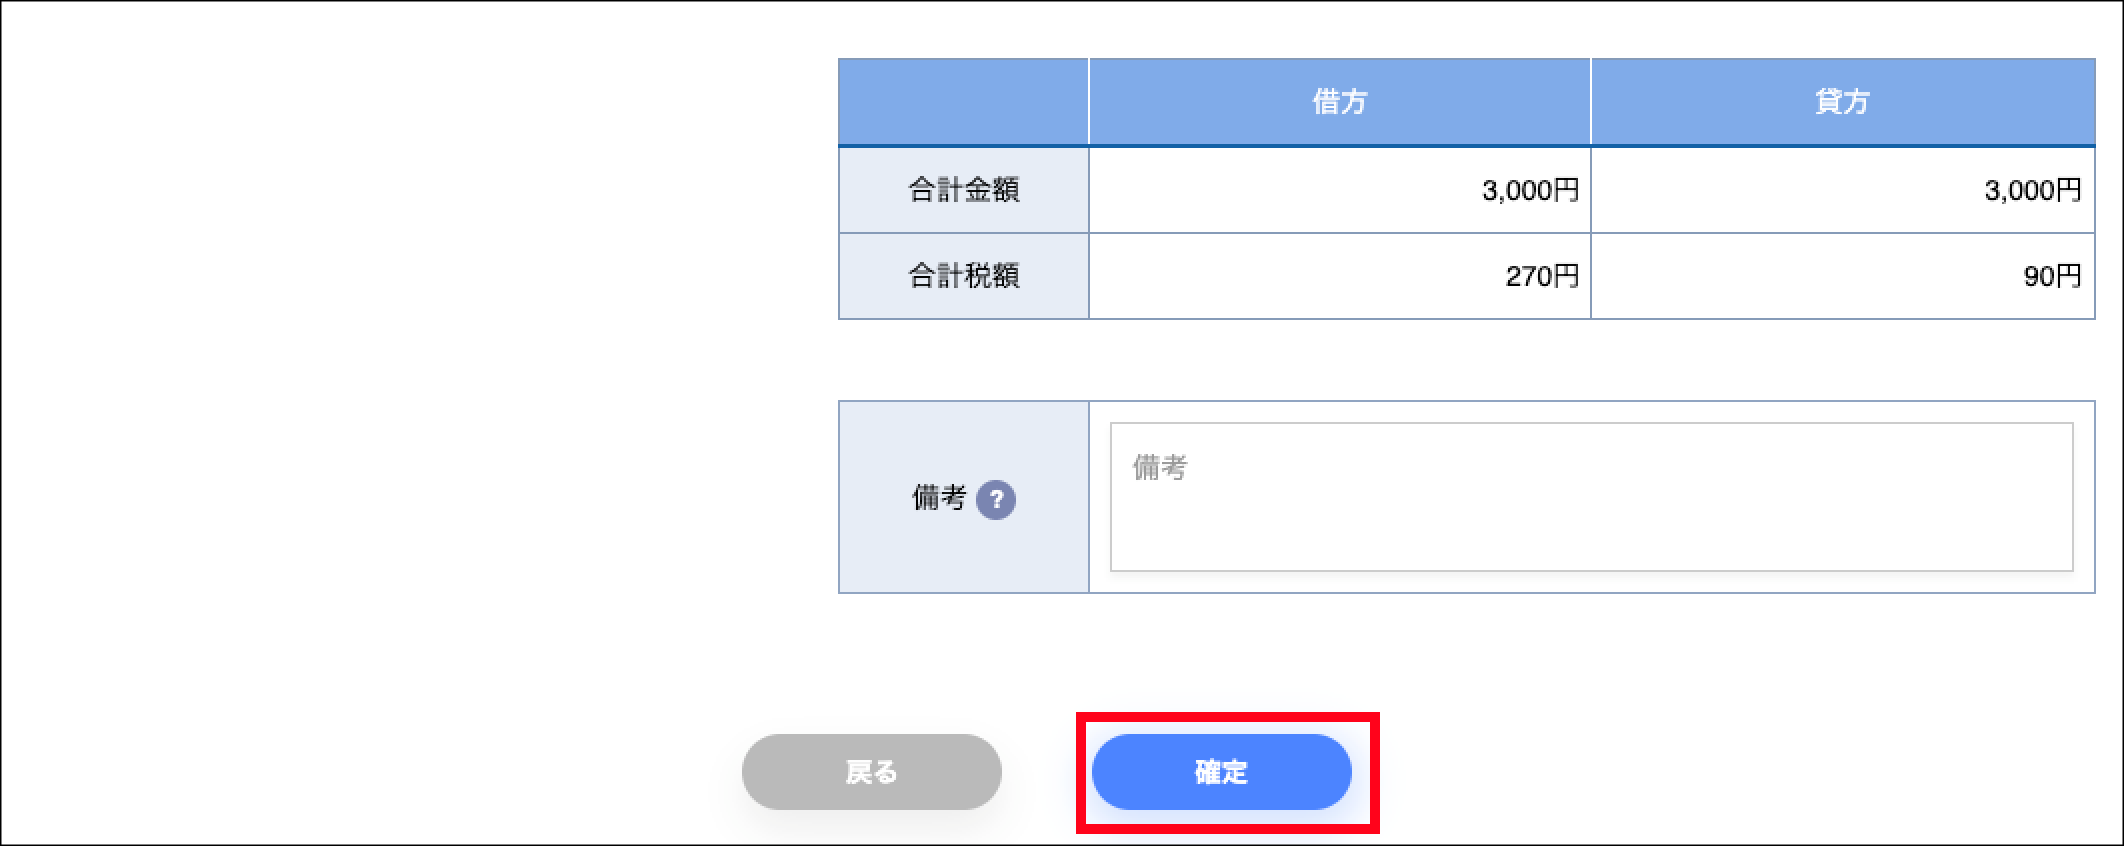Click the 備考 label cell
This screenshot has width=2124, height=846.
tap(963, 497)
